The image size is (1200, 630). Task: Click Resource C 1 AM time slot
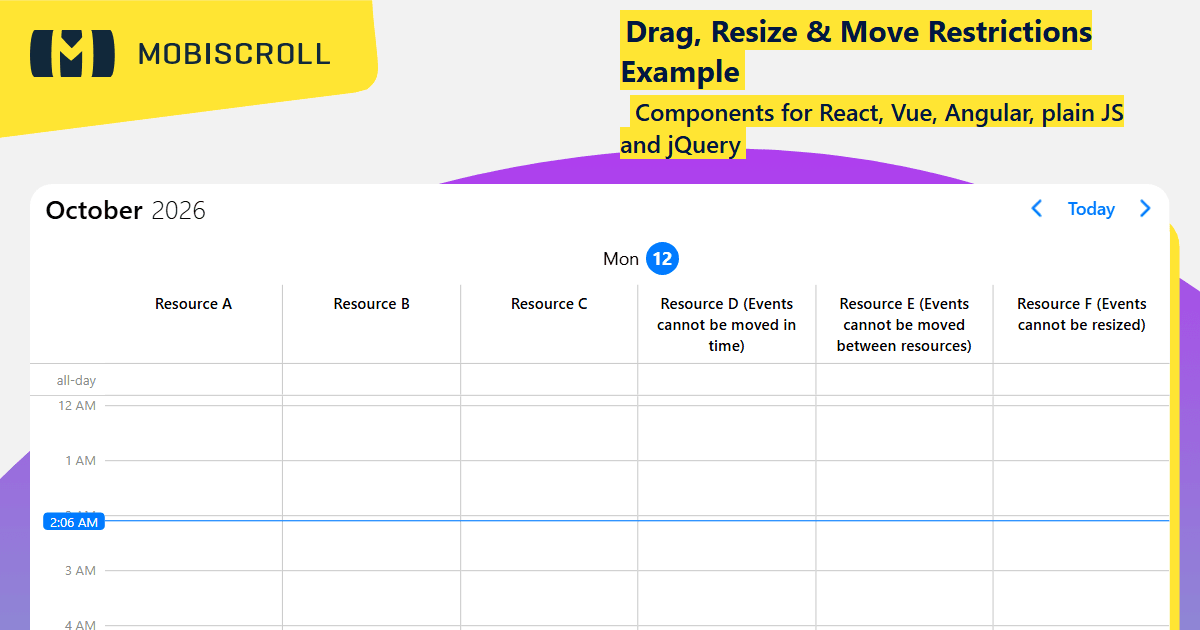click(x=549, y=488)
